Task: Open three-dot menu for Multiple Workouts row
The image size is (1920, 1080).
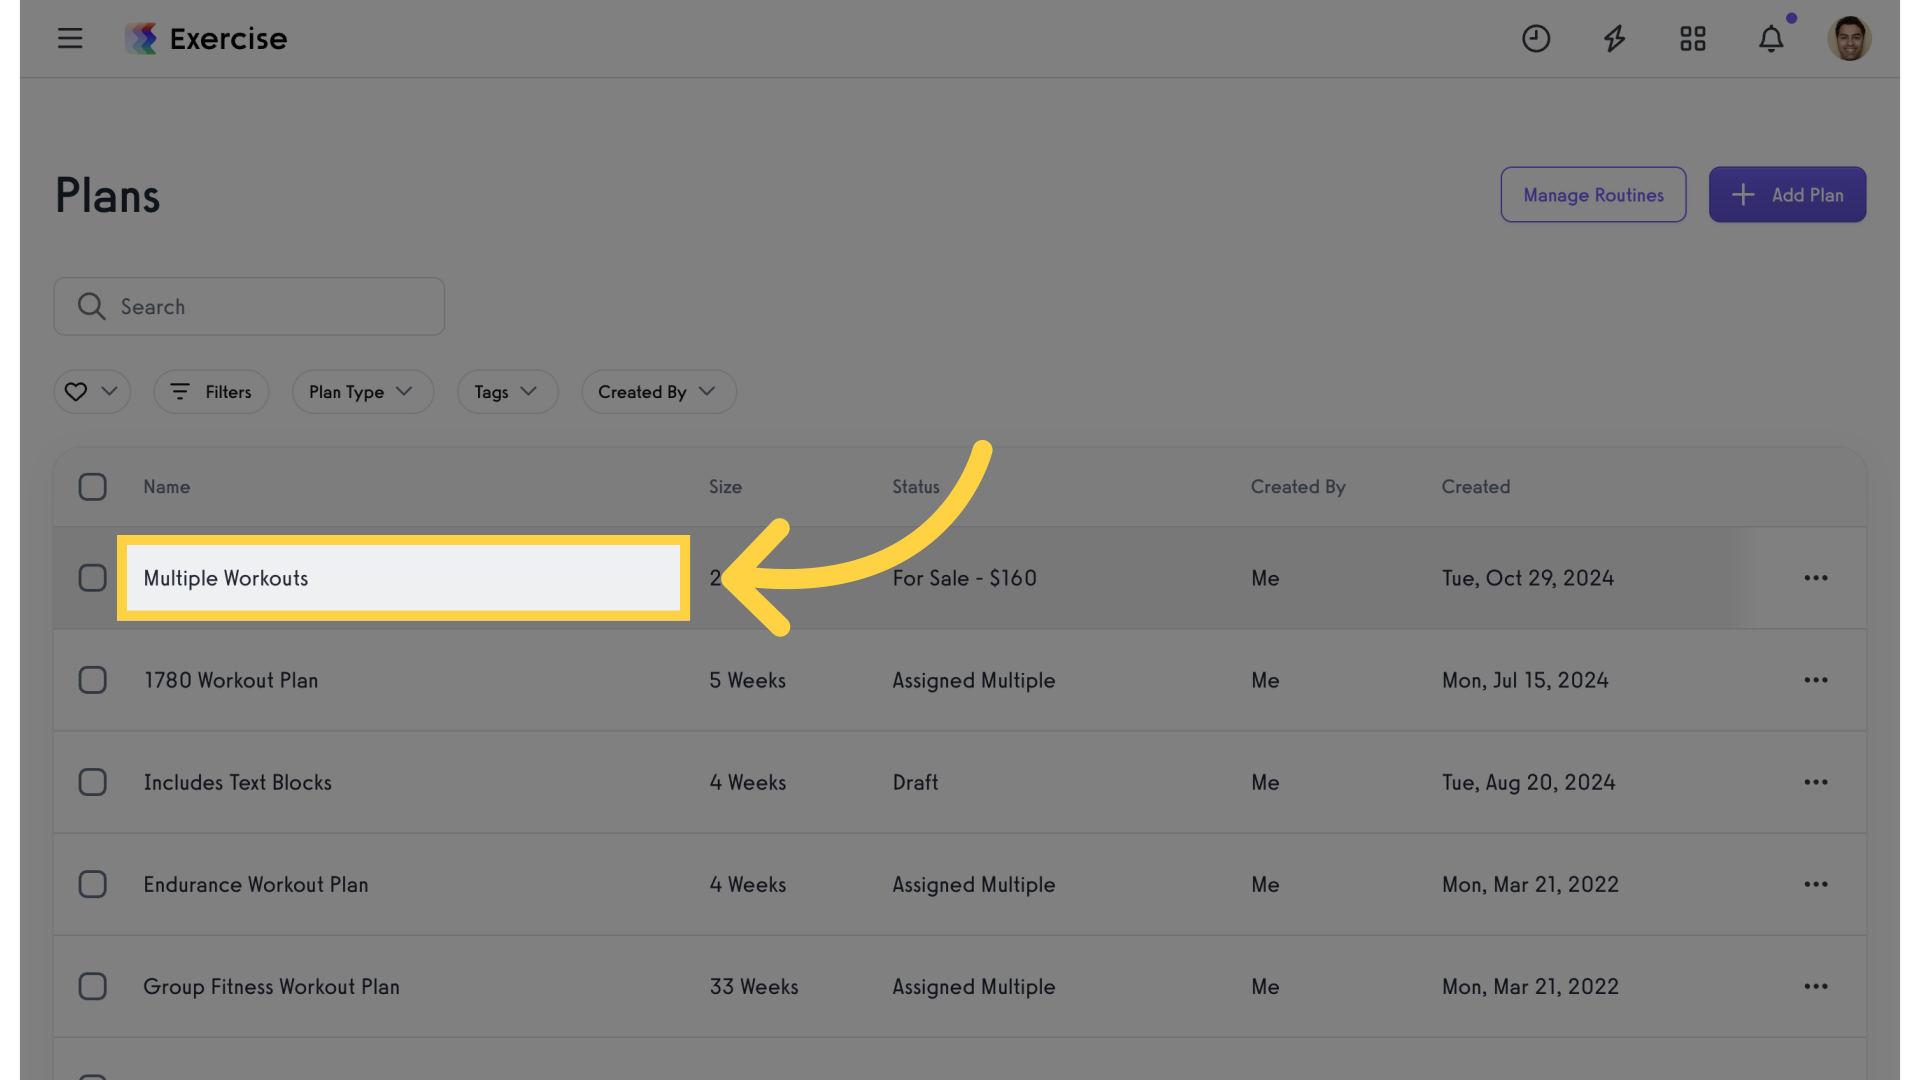Action: click(x=1816, y=578)
